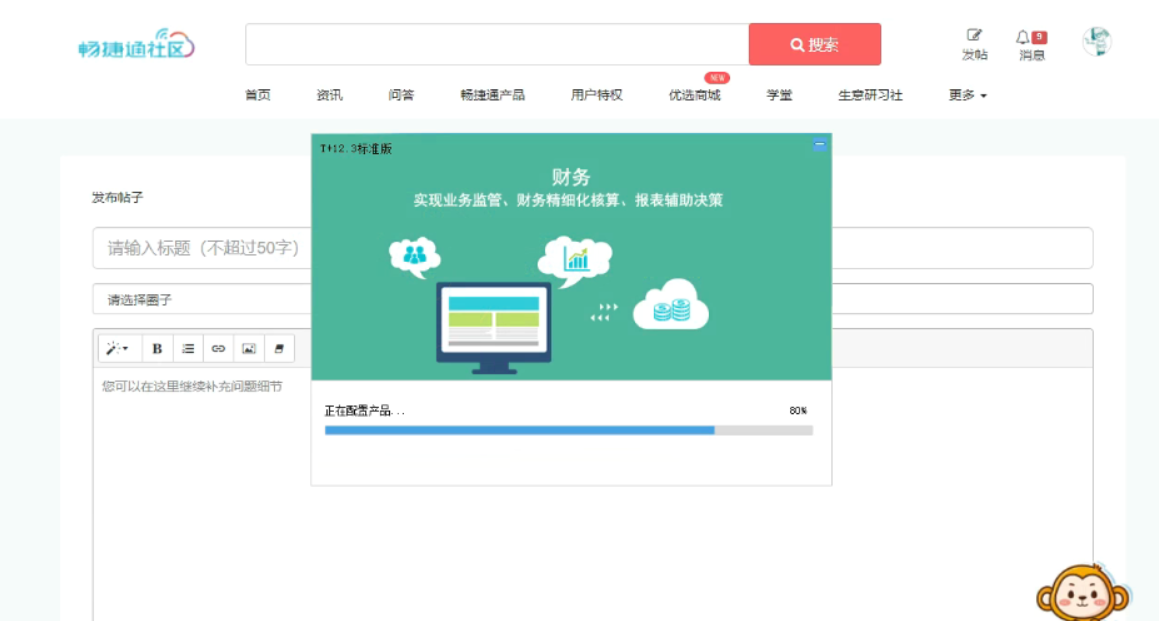Minimize the T+12.3标准版 installer window
Viewport: 1159px width, 621px height.
819,144
